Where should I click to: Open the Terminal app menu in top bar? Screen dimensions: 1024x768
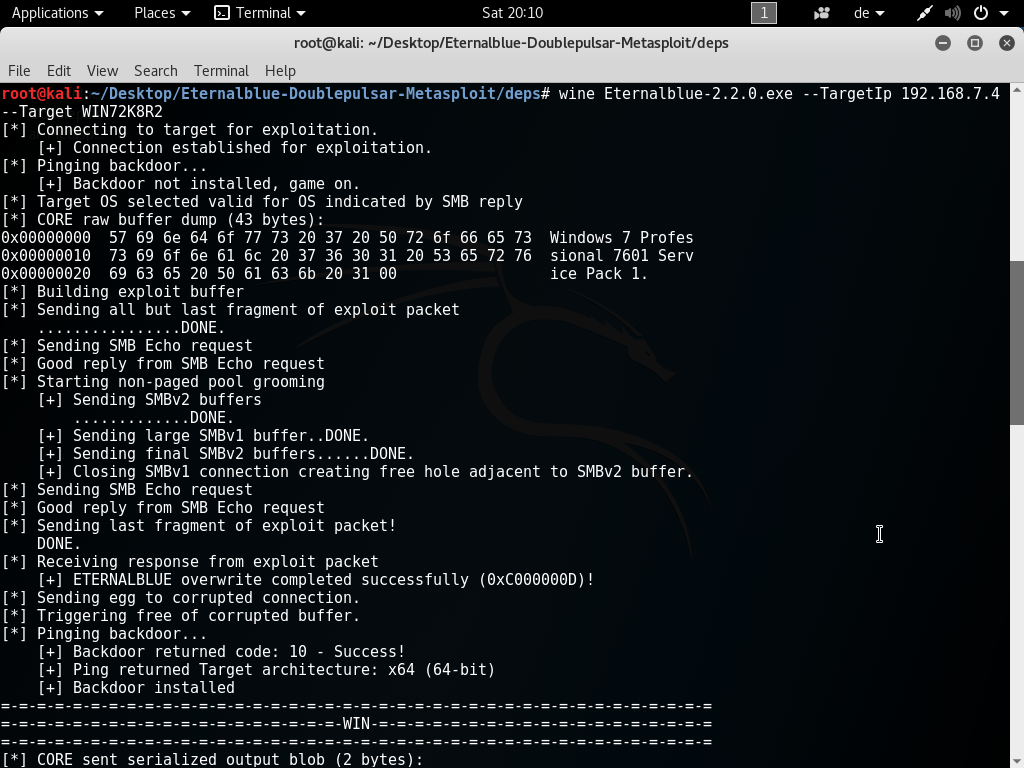click(x=260, y=13)
